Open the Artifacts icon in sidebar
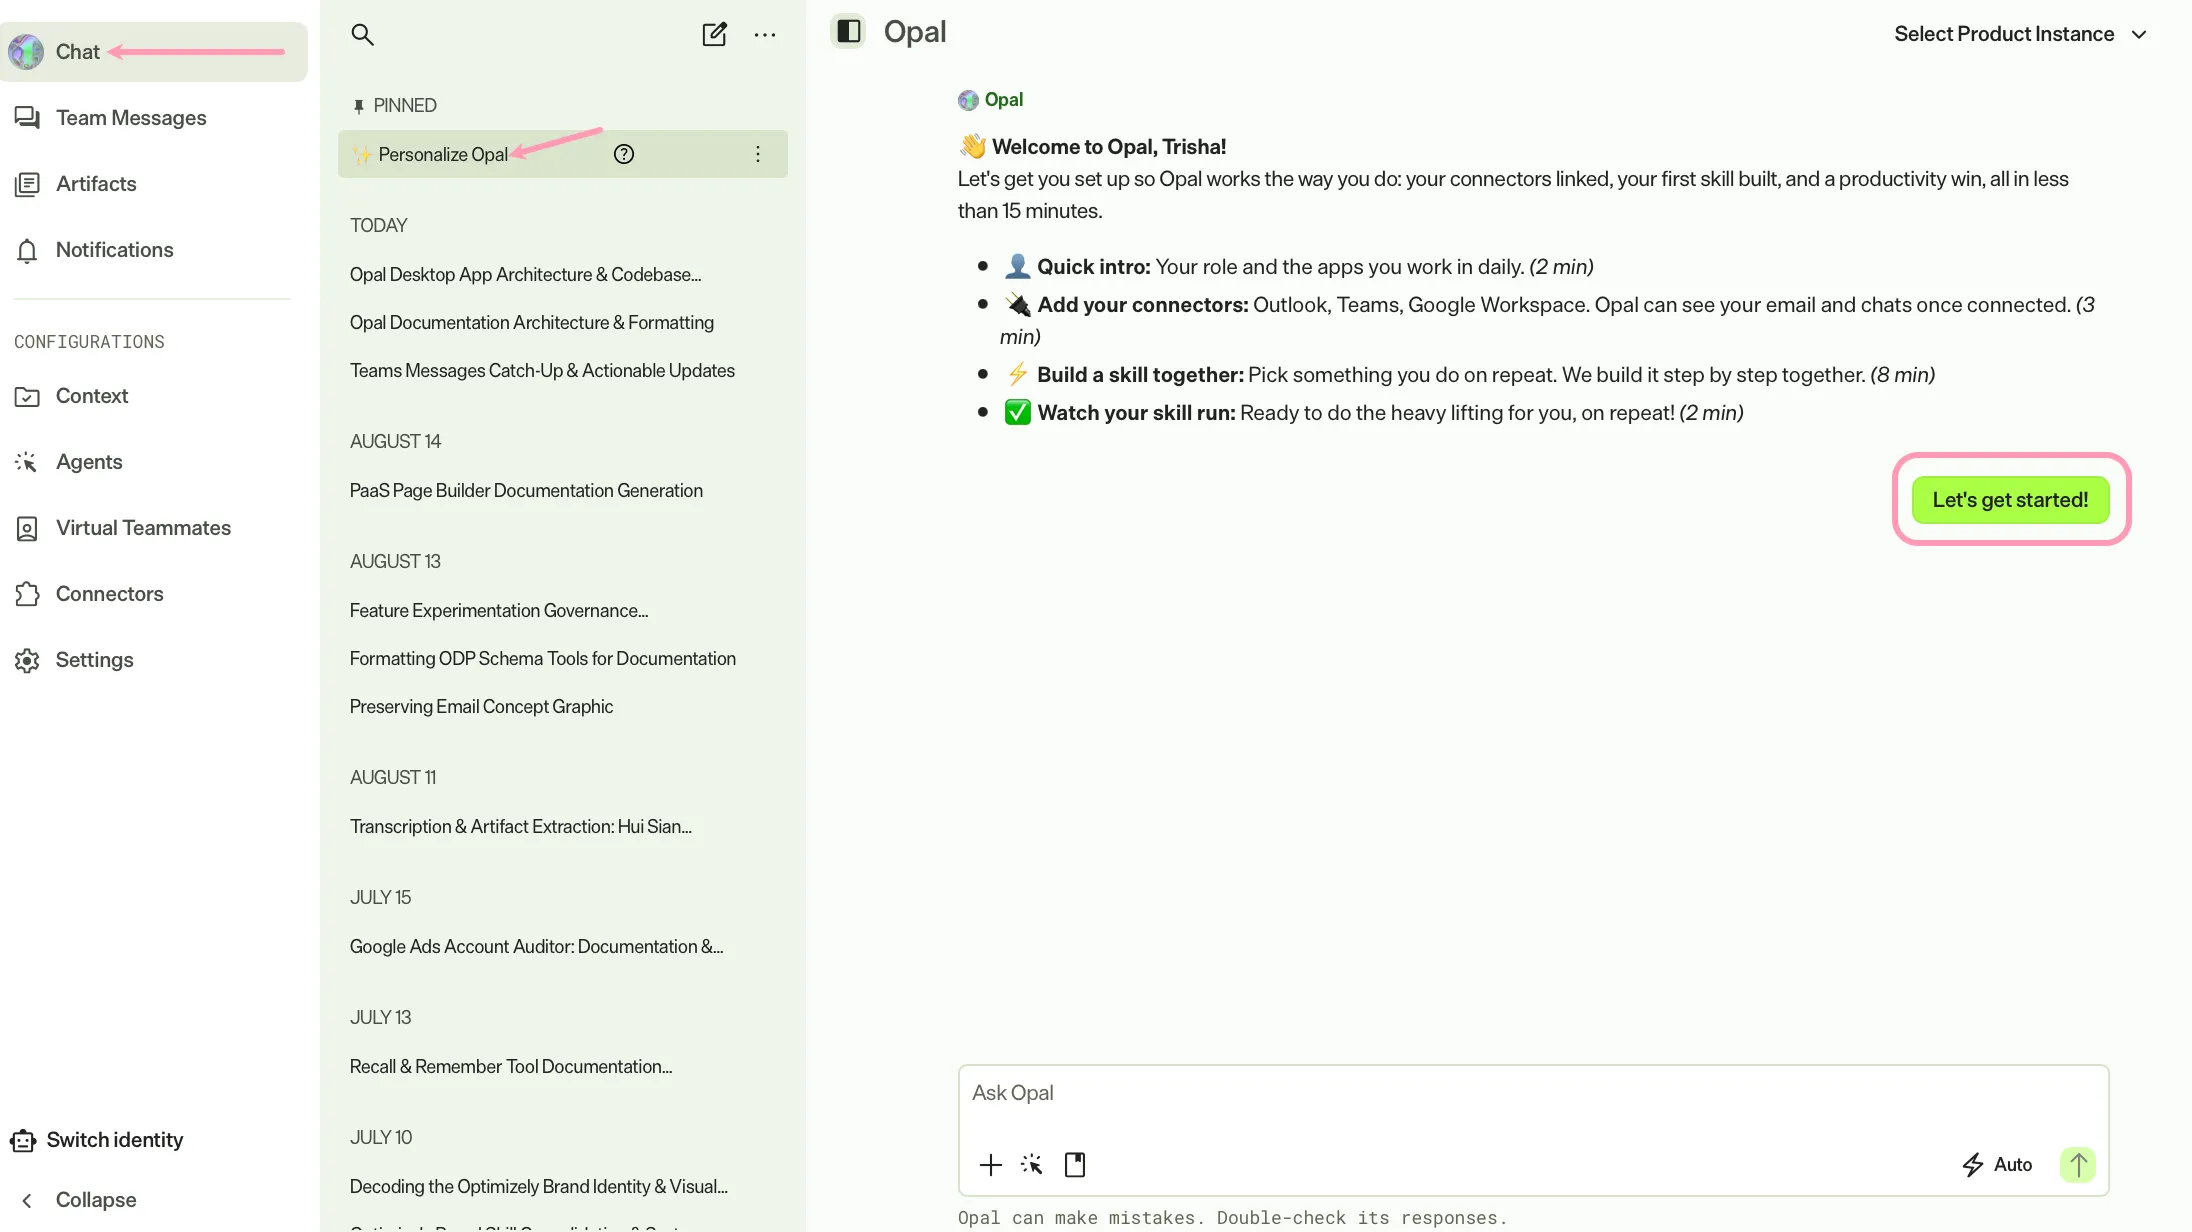 [x=27, y=184]
